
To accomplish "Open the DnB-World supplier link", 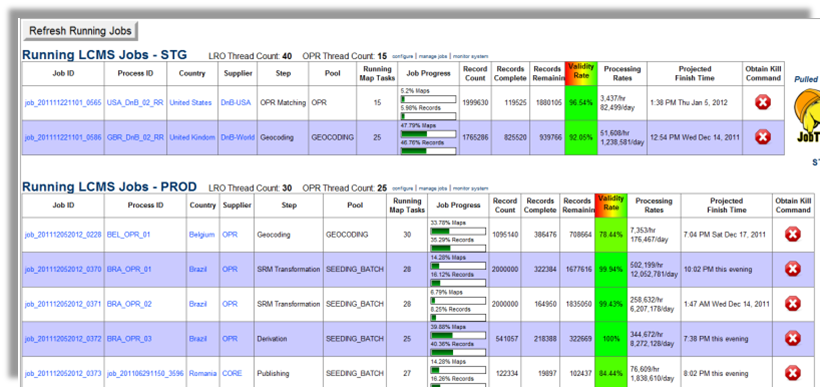I will [237, 138].
